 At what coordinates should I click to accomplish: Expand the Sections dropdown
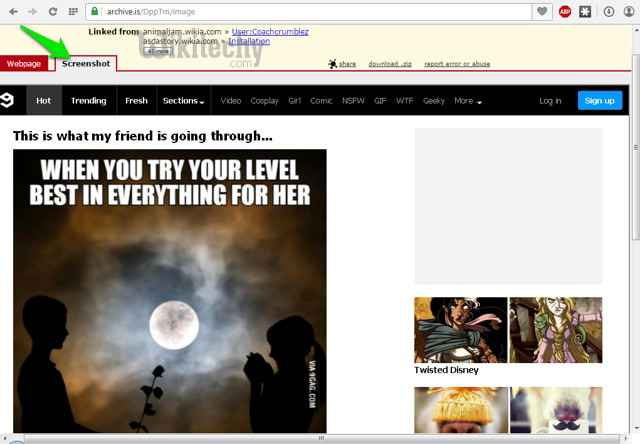(183, 100)
